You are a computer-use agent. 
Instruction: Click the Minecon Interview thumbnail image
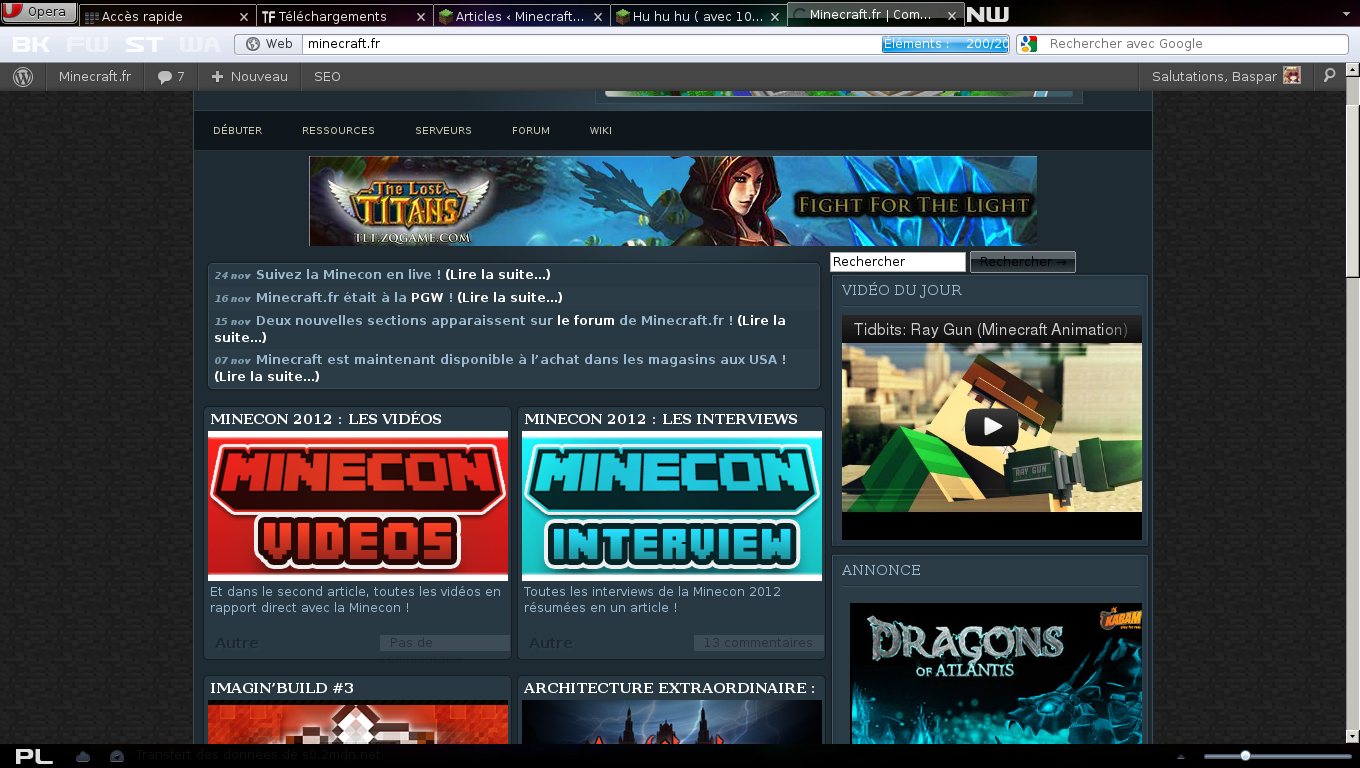672,506
